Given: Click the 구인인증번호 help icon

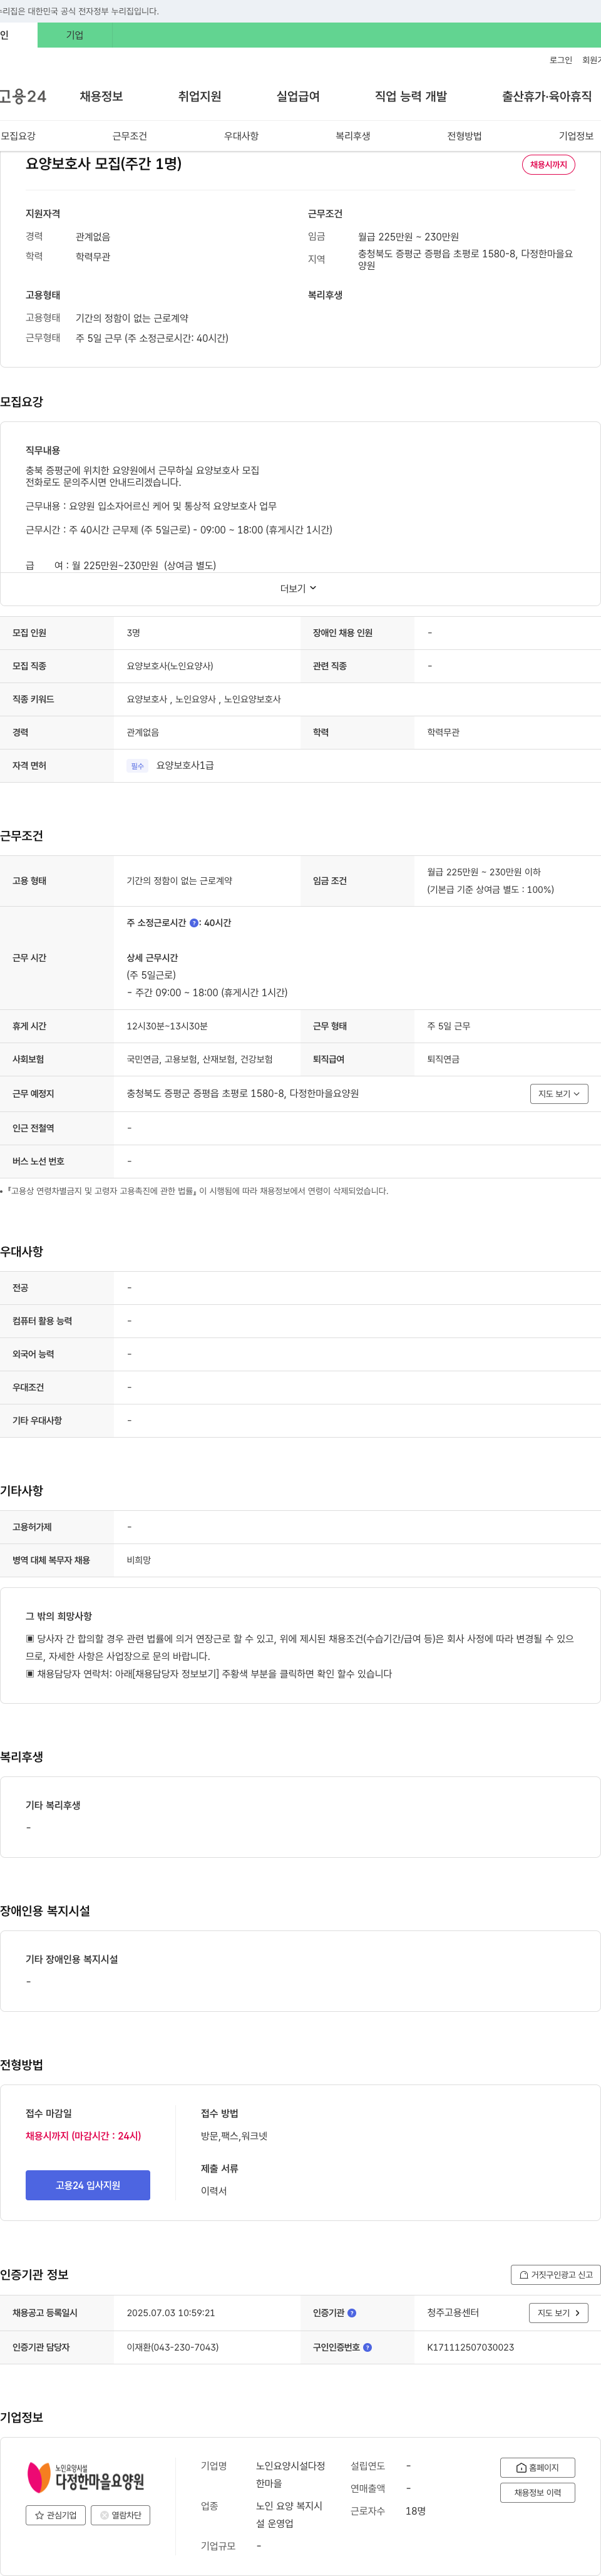Looking at the screenshot, I should 368,2347.
